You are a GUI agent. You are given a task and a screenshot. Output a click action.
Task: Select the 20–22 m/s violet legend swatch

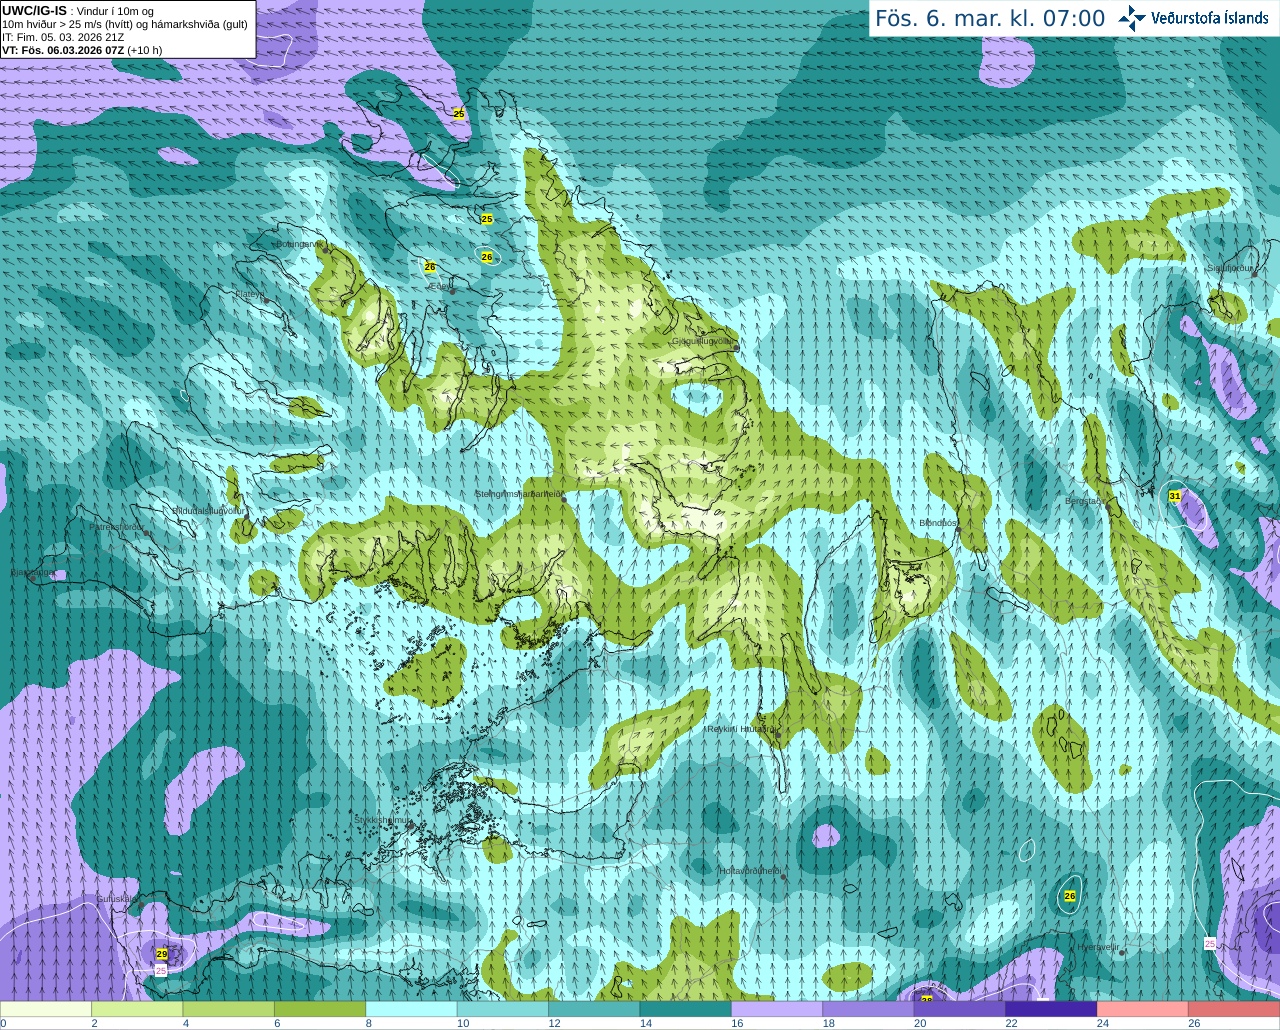pos(960,1009)
